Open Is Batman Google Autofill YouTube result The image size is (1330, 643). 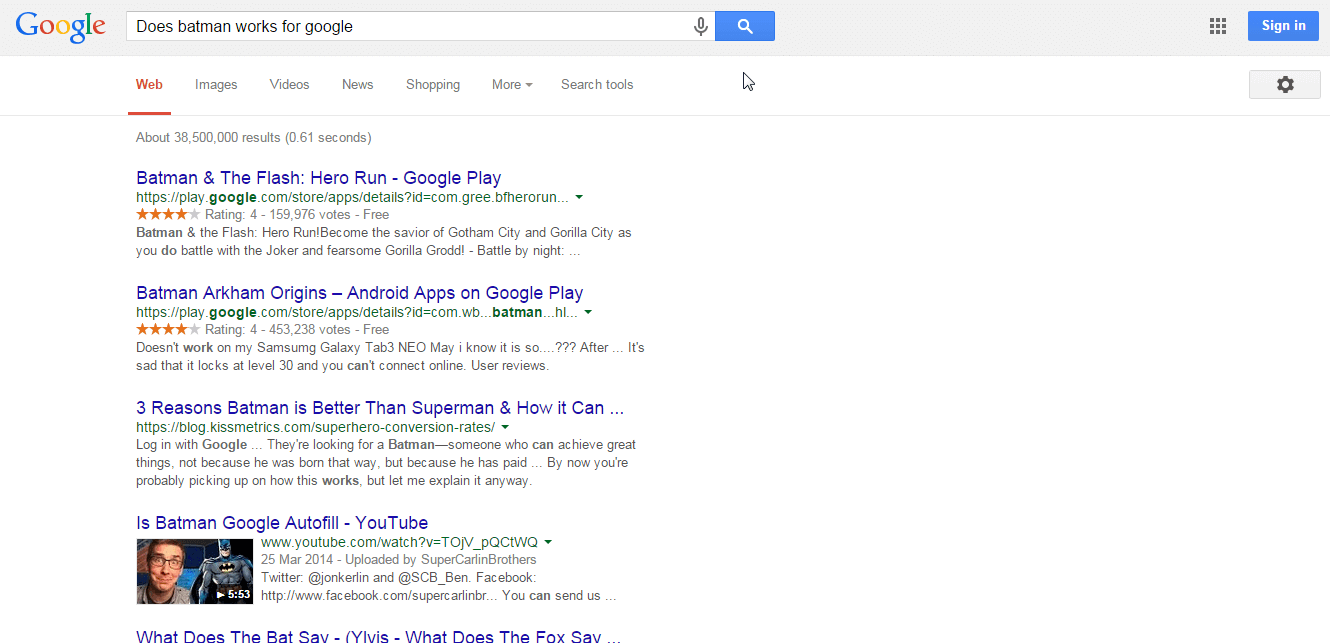point(282,523)
